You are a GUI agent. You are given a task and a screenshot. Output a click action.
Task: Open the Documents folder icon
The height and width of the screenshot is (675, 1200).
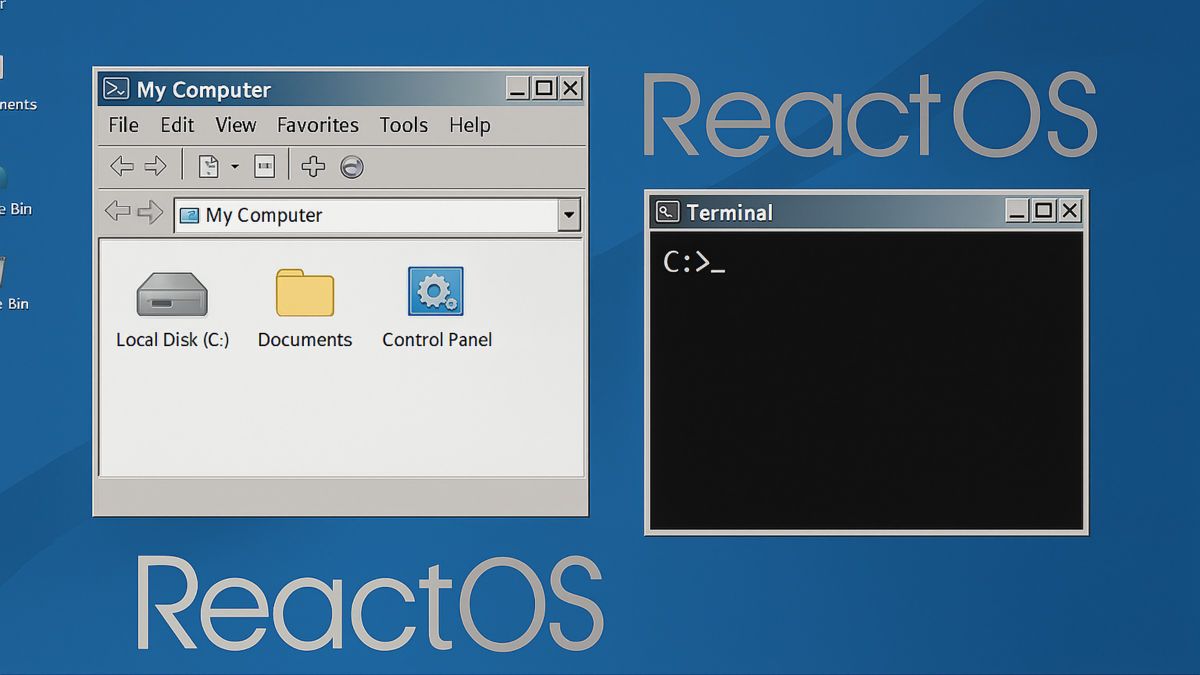click(x=305, y=293)
